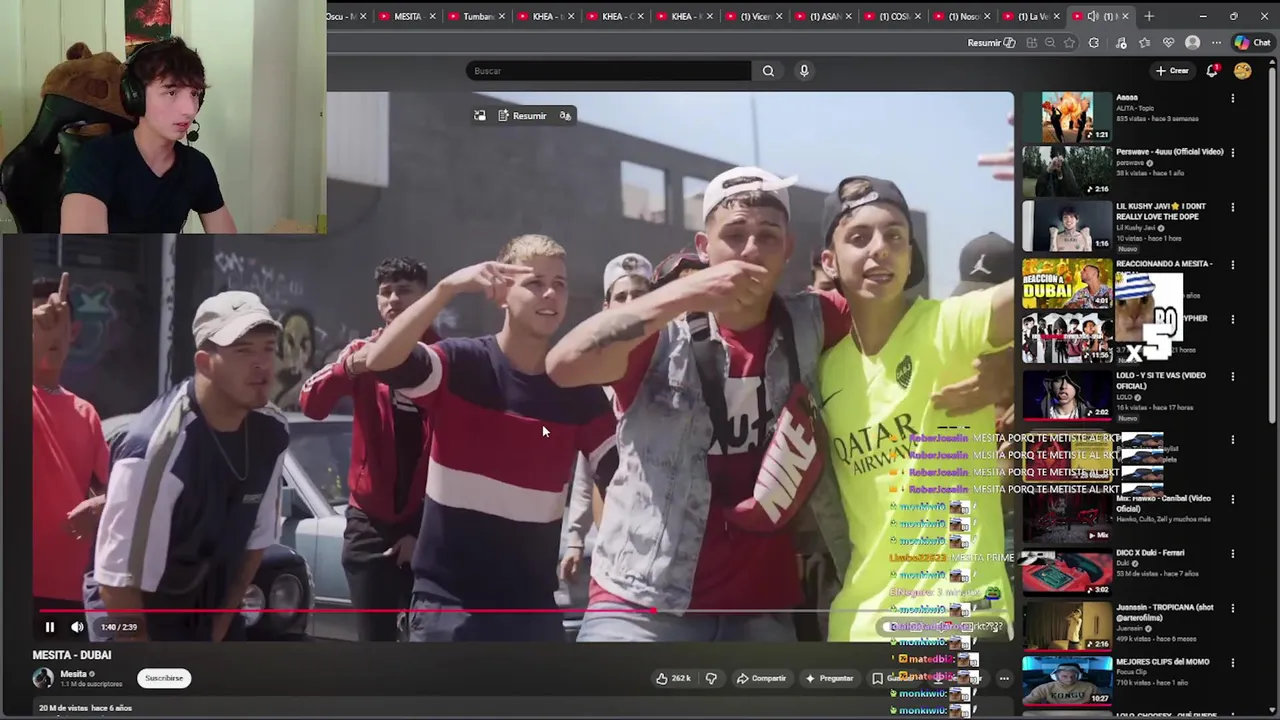The height and width of the screenshot is (720, 1280).
Task: Close the MESITA browser tab
Action: [x=432, y=16]
